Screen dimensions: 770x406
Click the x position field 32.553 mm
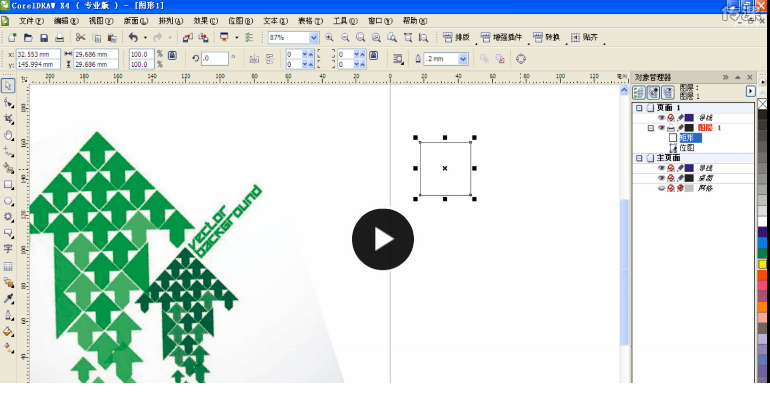pos(38,54)
